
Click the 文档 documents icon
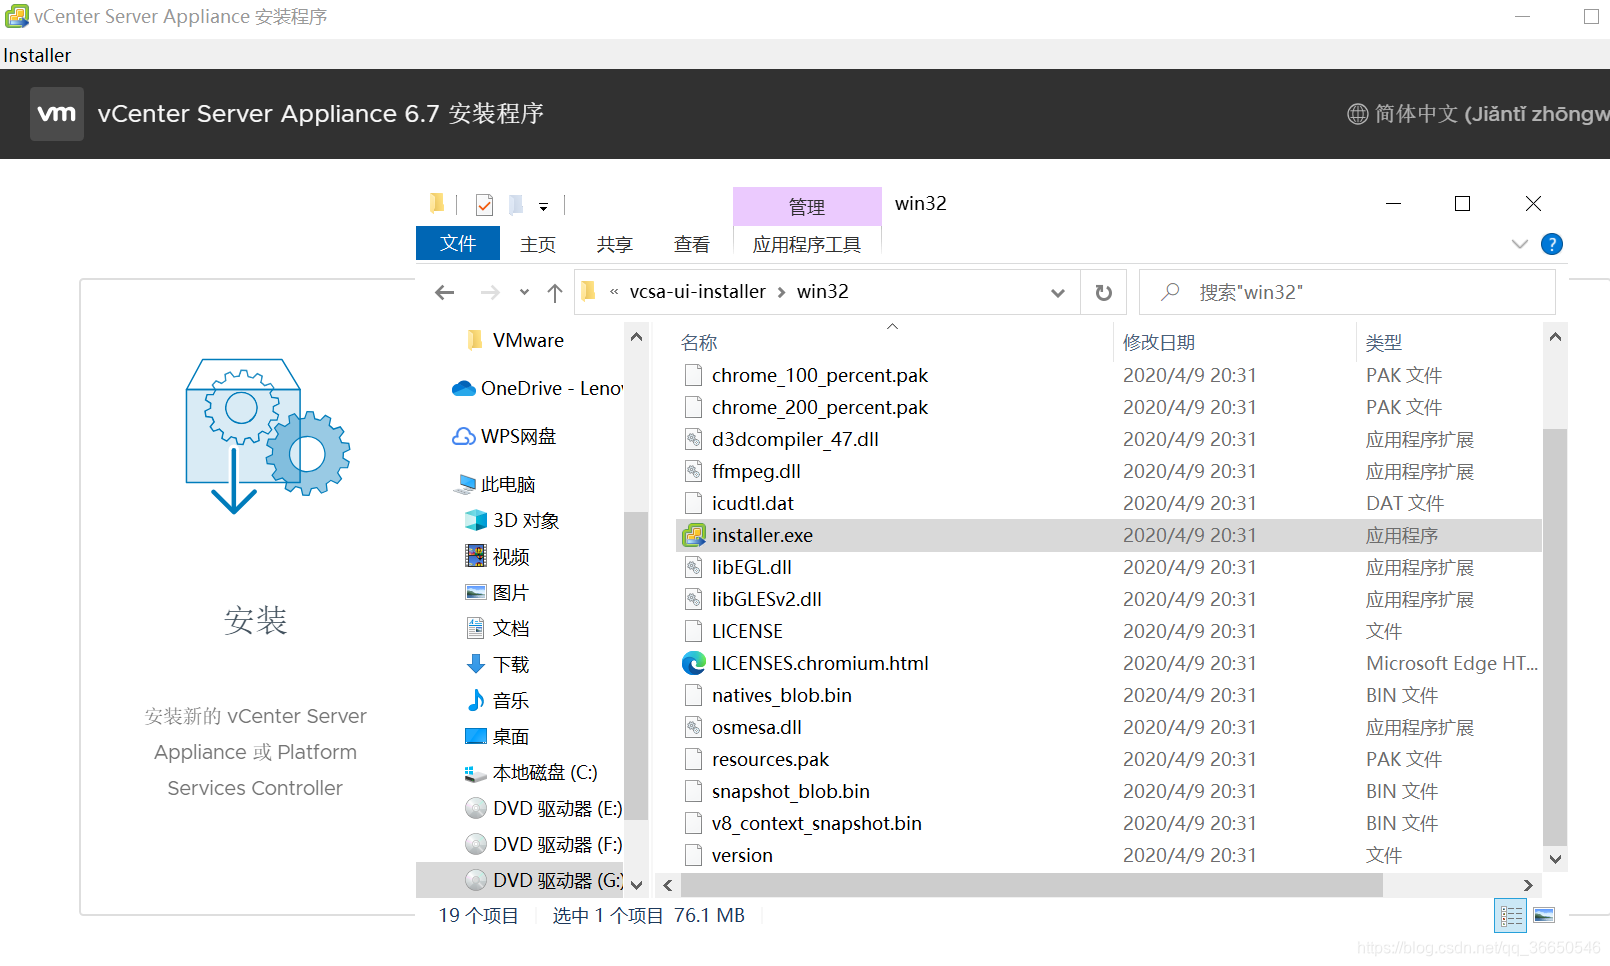[x=476, y=628]
